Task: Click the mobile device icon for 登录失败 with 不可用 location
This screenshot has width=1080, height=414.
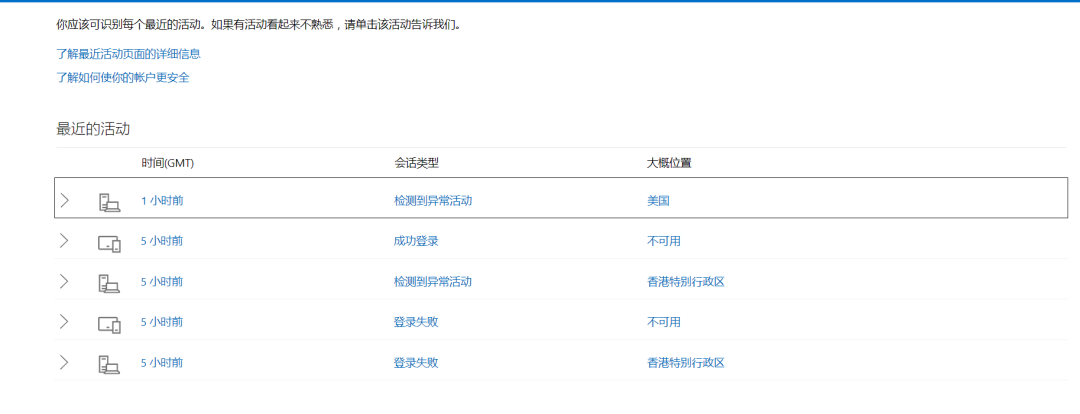Action: [x=109, y=323]
